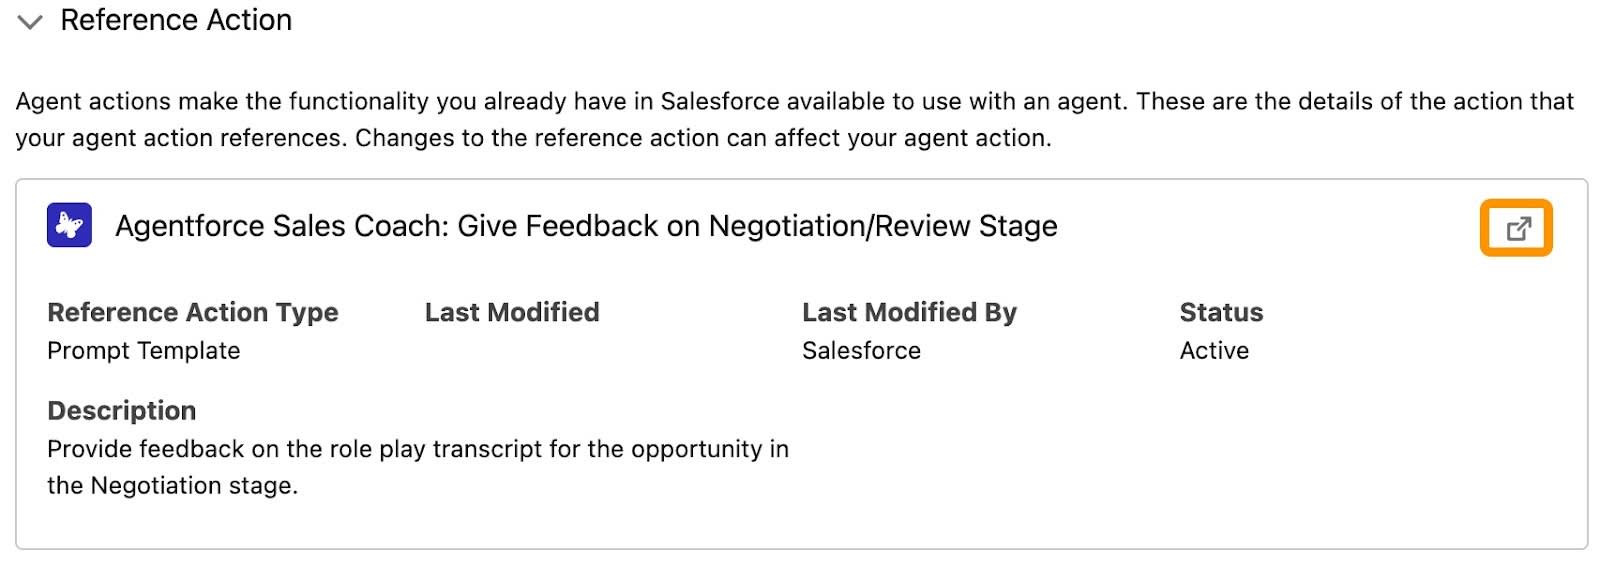The image size is (1600, 566).
Task: Click the second description line, "the Negotiation stage."
Action: (x=173, y=486)
